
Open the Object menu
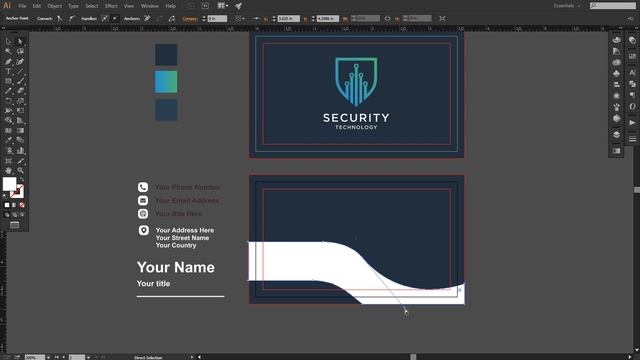tap(54, 6)
